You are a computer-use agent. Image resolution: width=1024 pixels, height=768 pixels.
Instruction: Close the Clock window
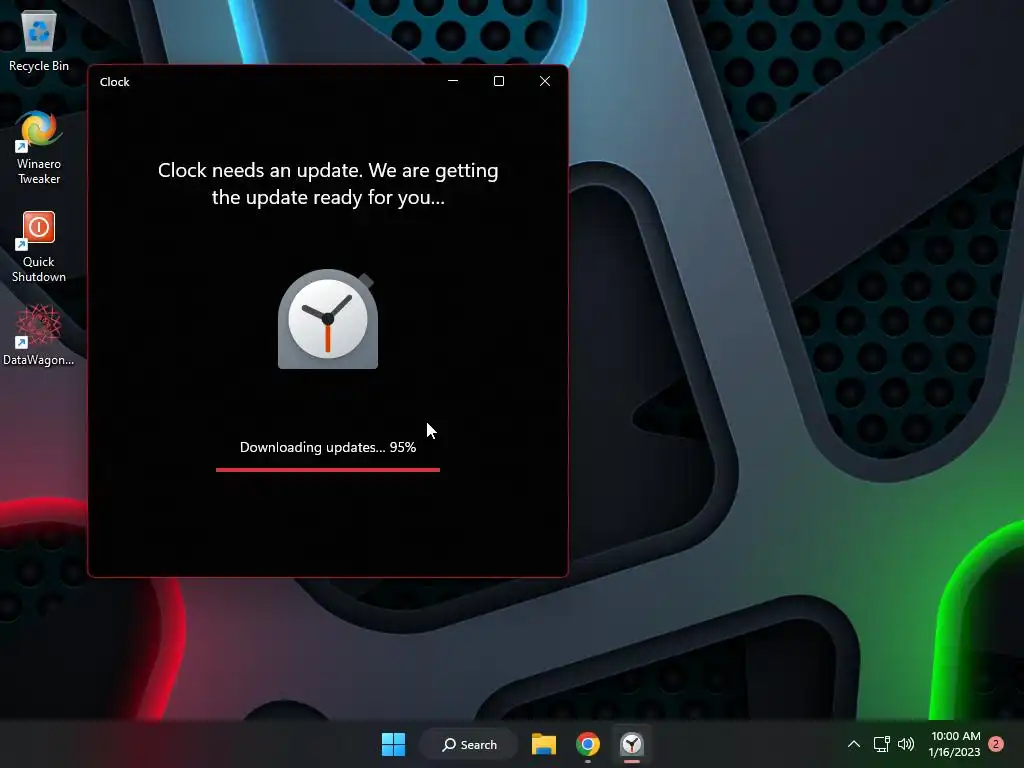point(545,81)
